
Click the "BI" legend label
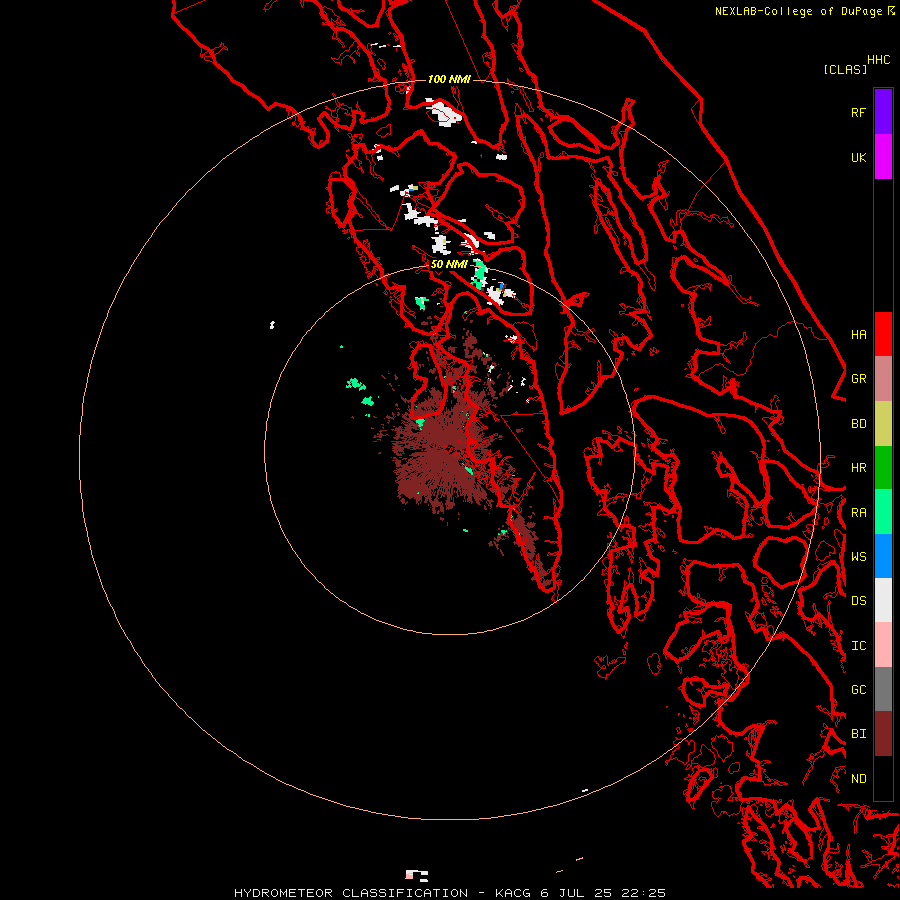click(x=858, y=734)
